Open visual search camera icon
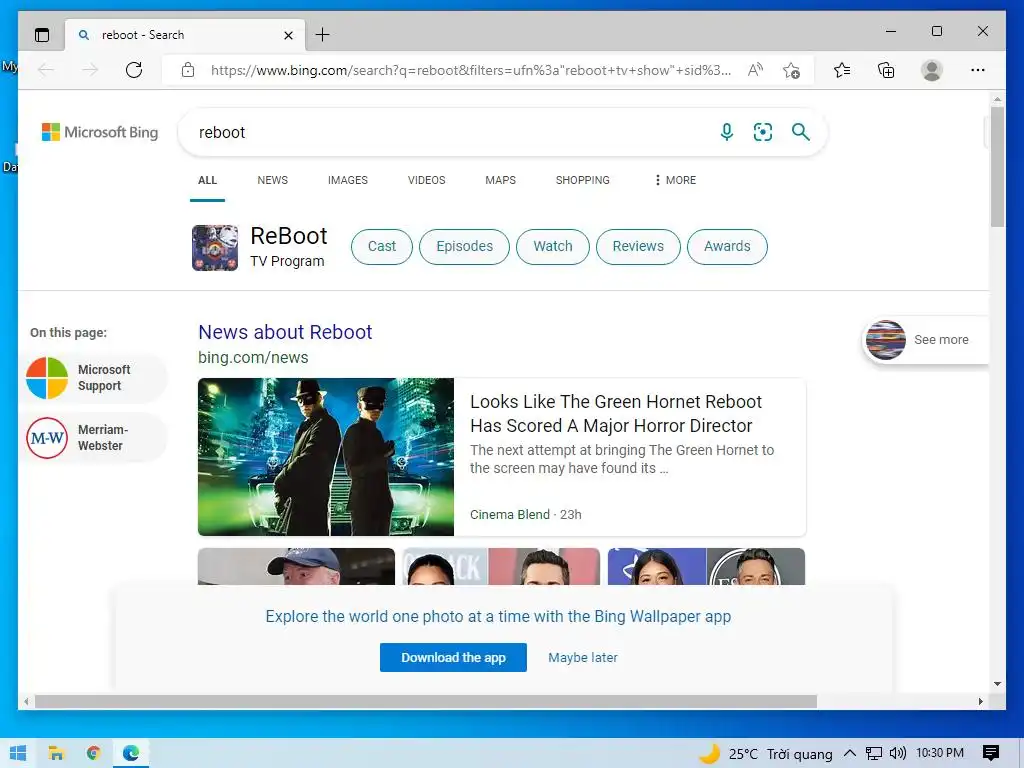This screenshot has height=768, width=1024. [x=763, y=132]
